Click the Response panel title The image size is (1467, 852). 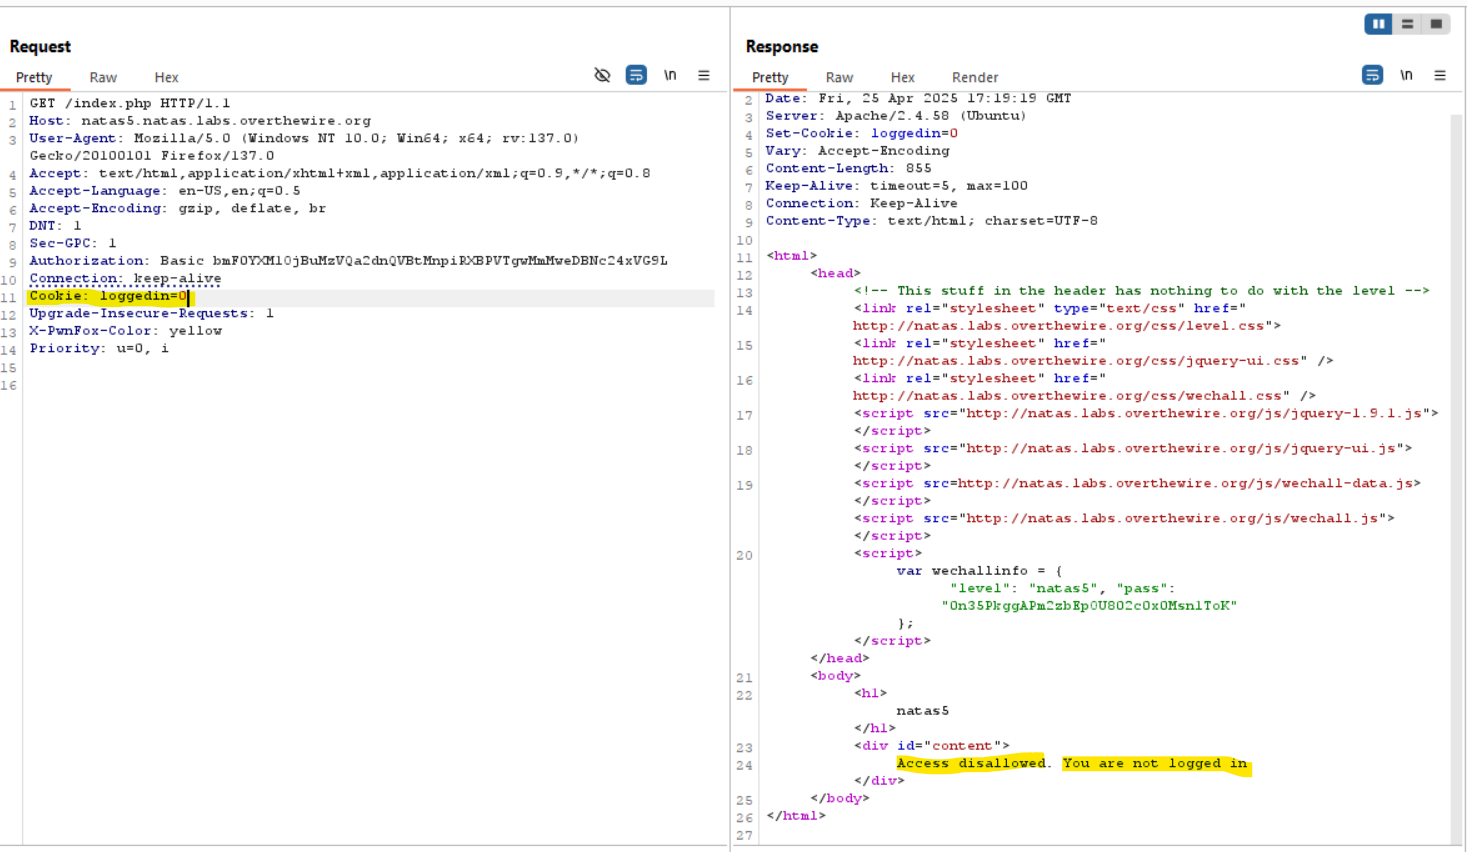782,46
